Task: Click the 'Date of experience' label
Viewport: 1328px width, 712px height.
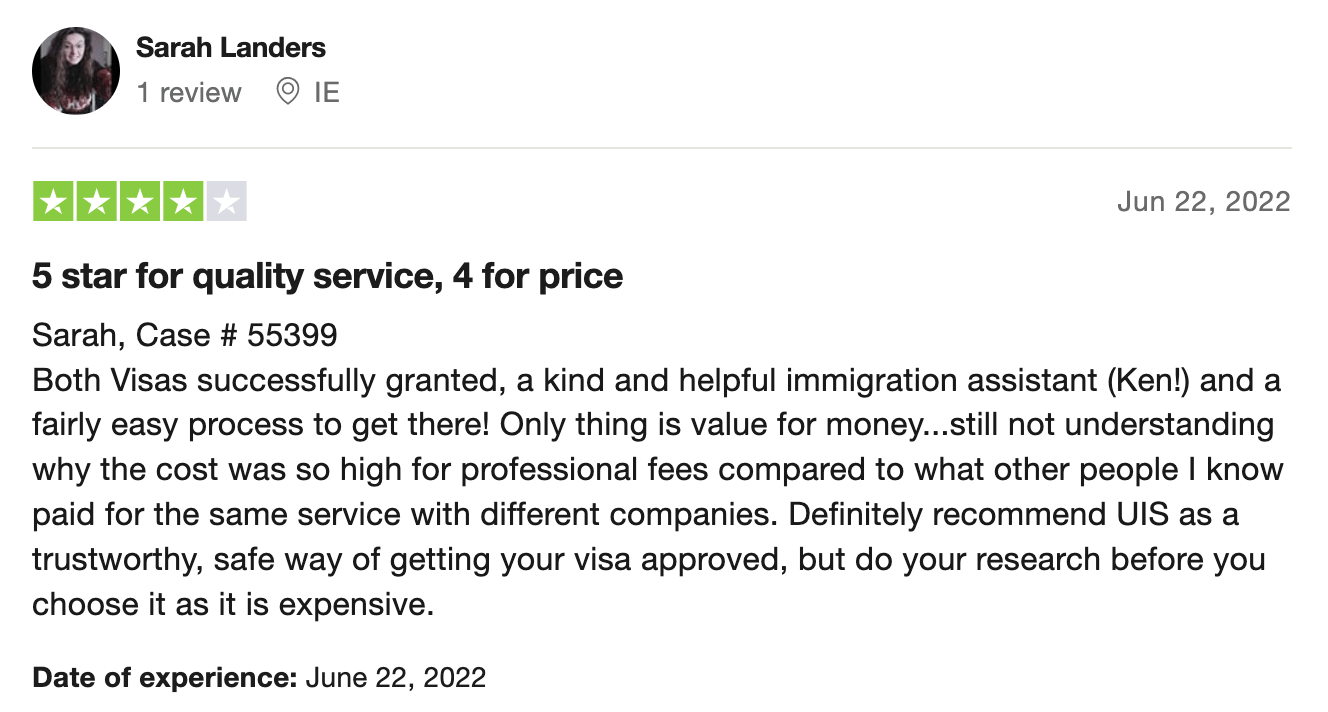Action: pos(165,678)
